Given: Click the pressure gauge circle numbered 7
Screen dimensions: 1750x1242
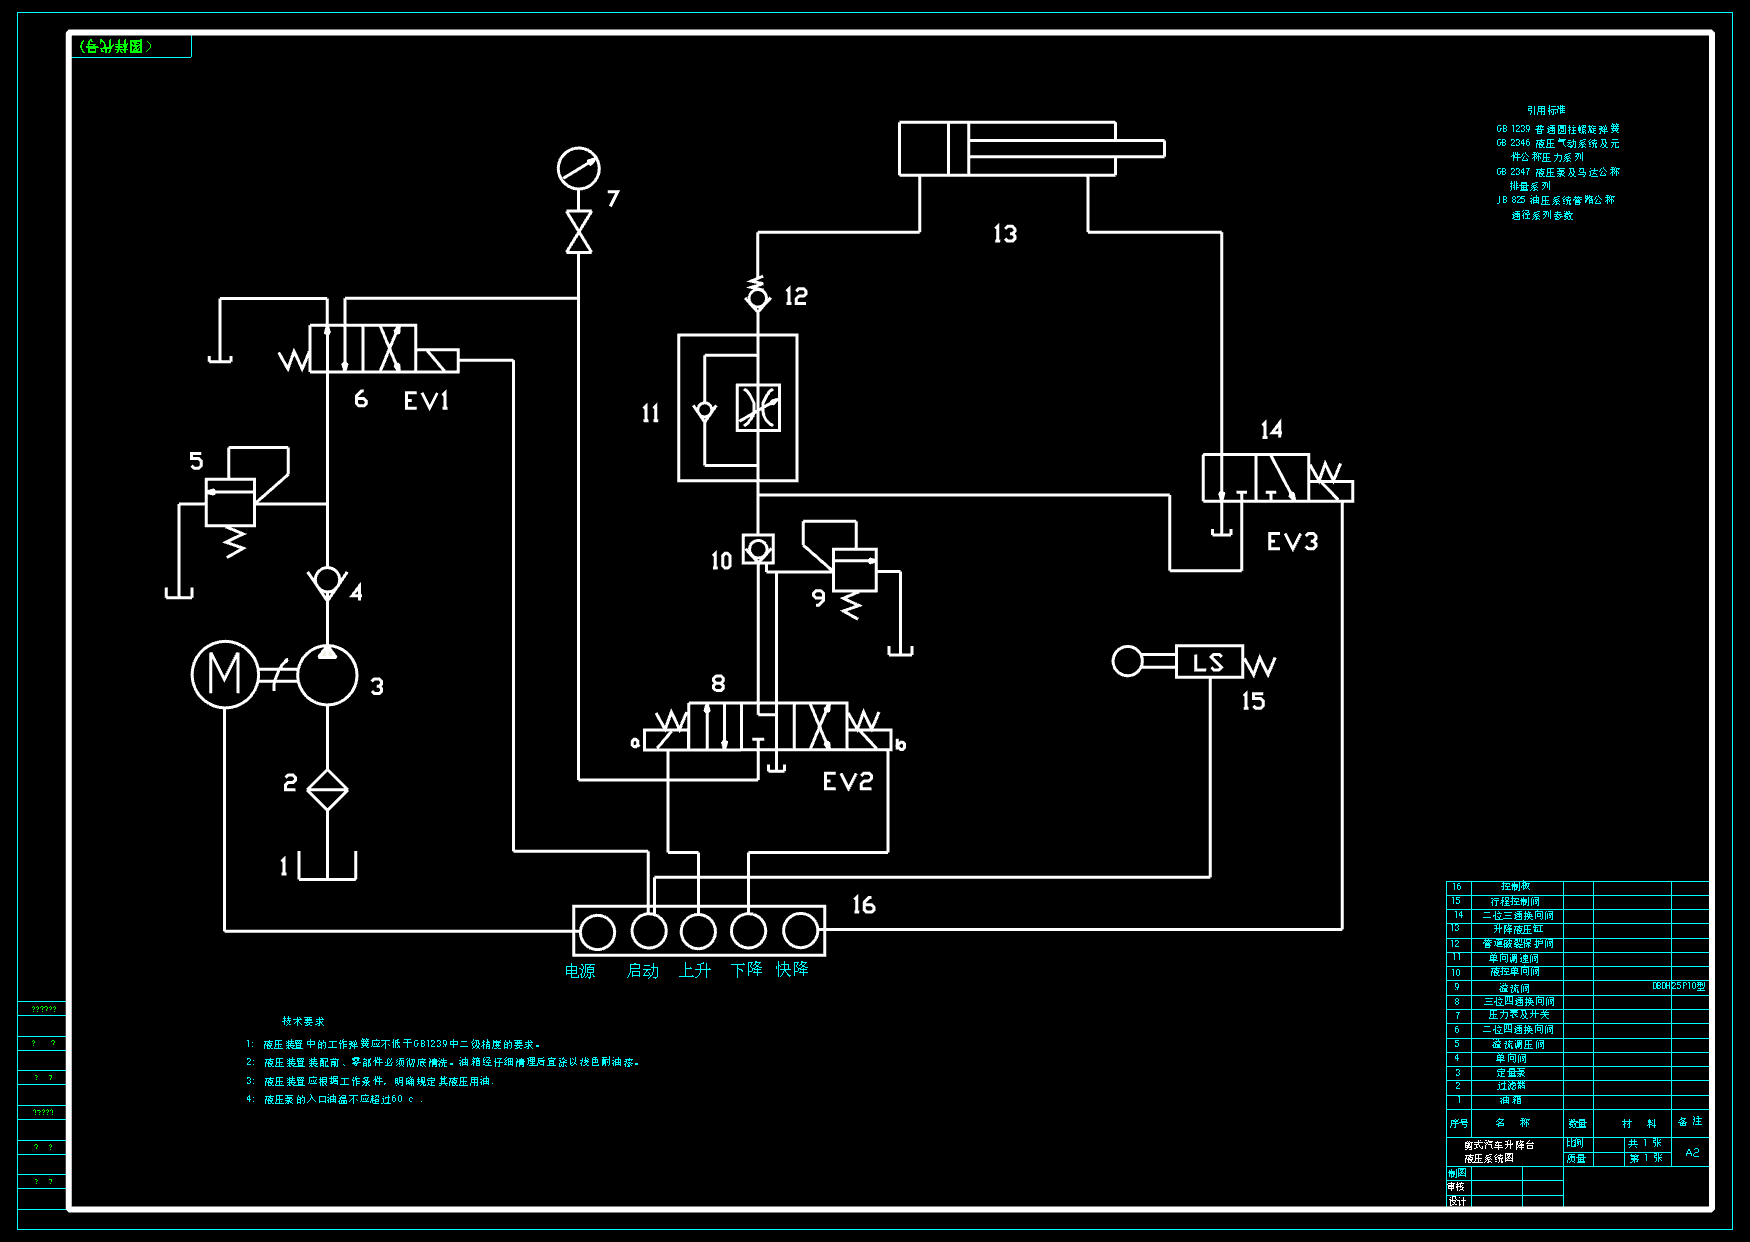Looking at the screenshot, I should point(579,168).
